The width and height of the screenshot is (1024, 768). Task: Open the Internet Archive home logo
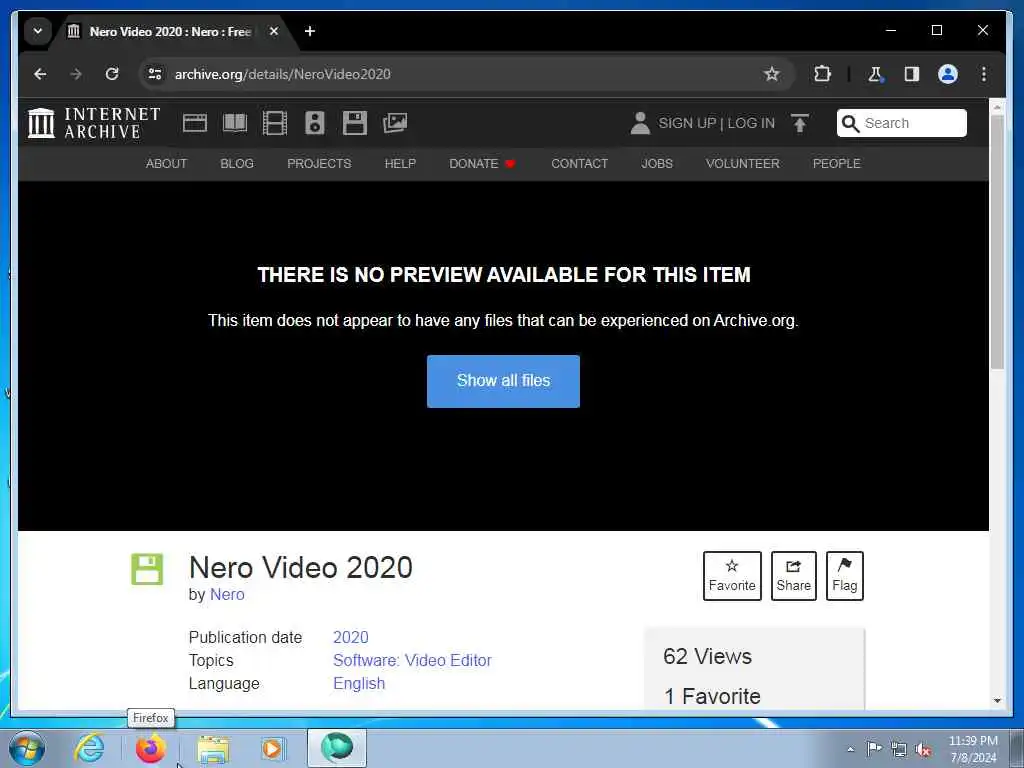(94, 123)
